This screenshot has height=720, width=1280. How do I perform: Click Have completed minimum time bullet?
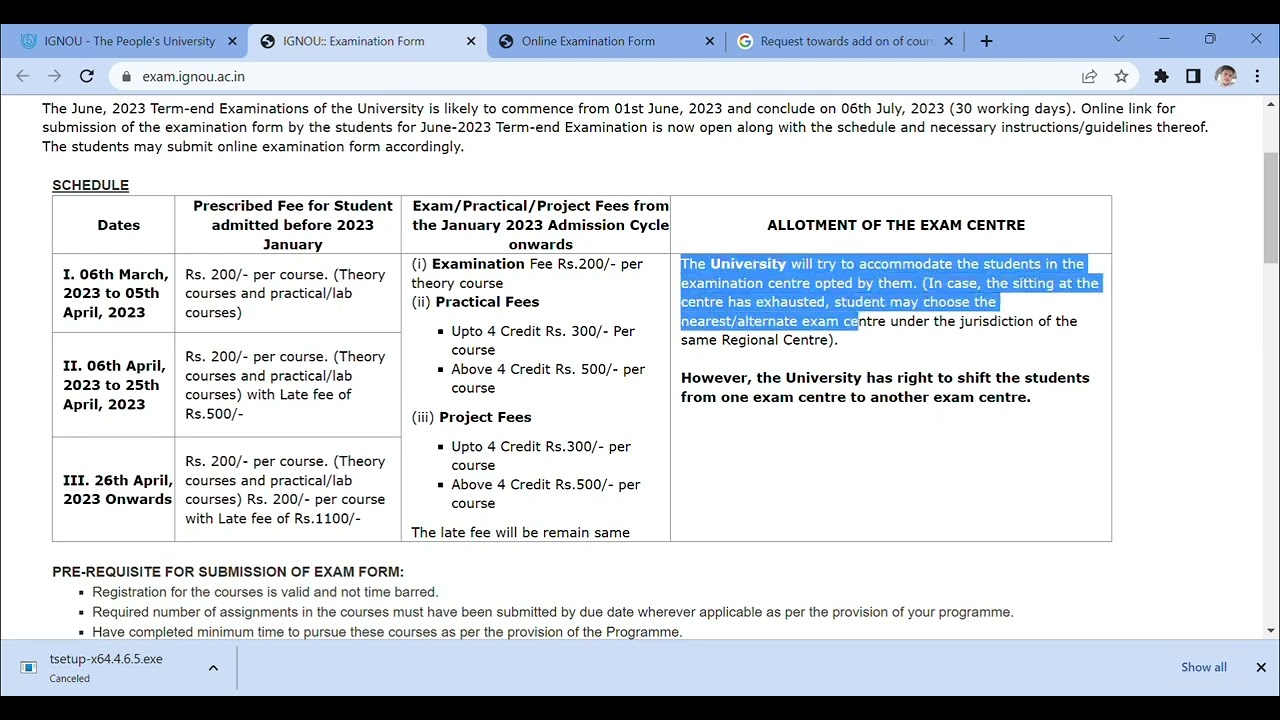[387, 632]
